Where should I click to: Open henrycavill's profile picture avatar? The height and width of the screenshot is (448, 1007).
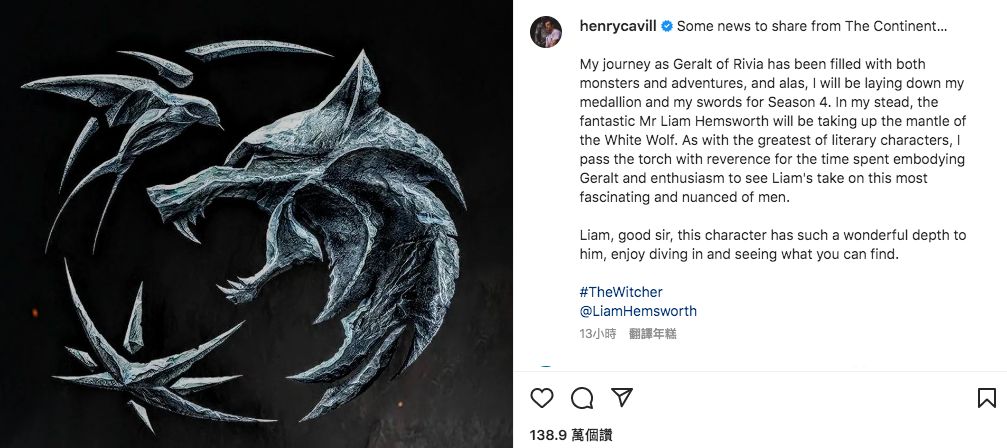pyautogui.click(x=546, y=30)
